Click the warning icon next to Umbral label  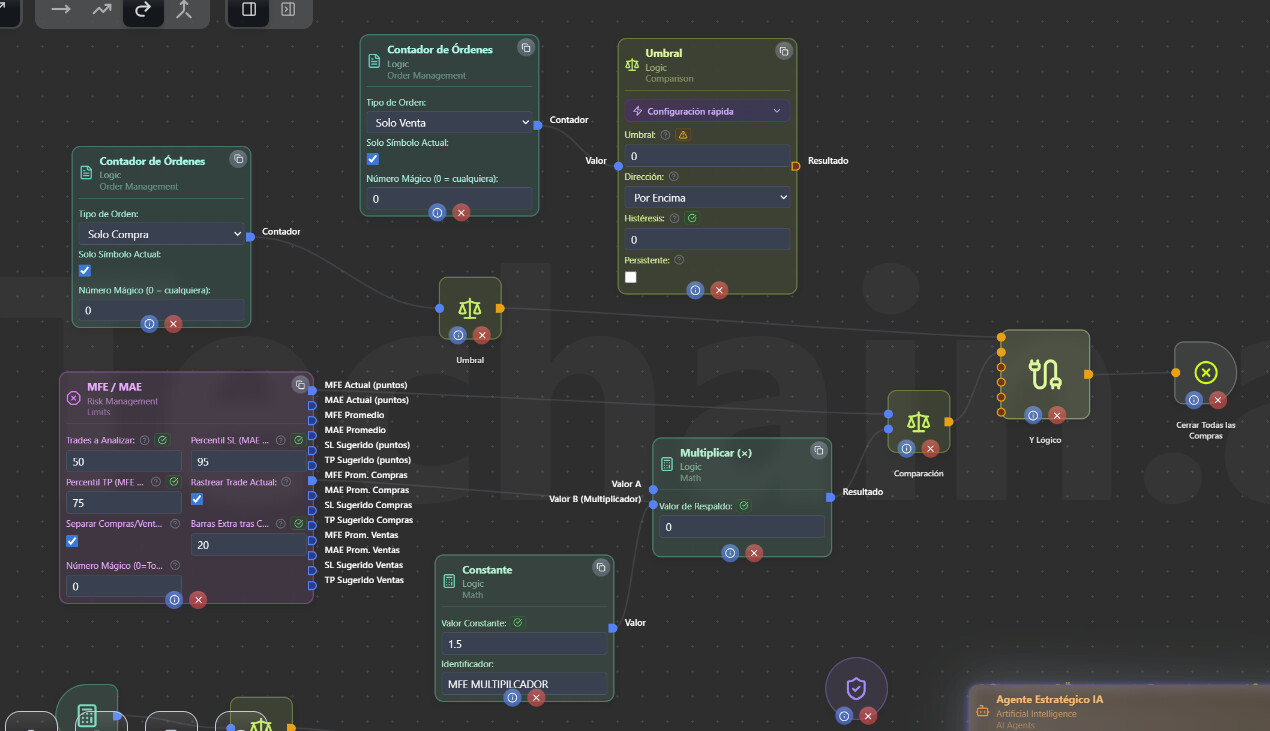click(683, 134)
